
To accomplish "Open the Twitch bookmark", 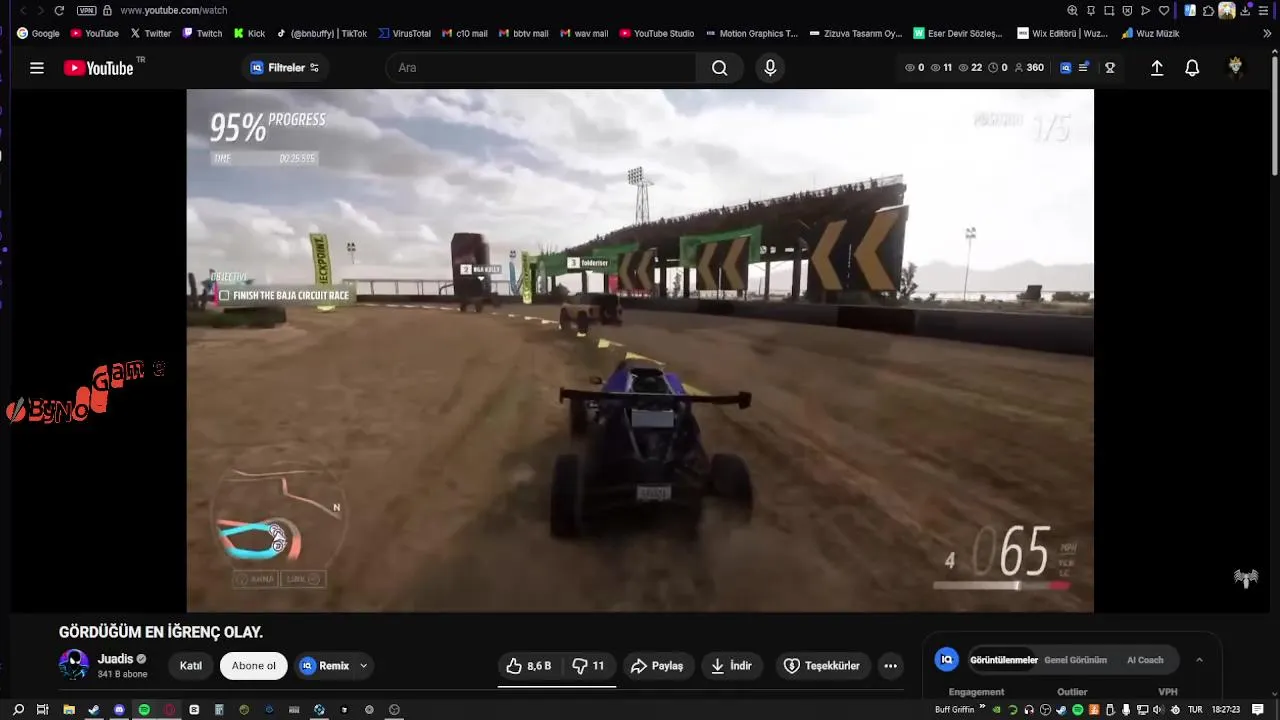I will point(202,33).
